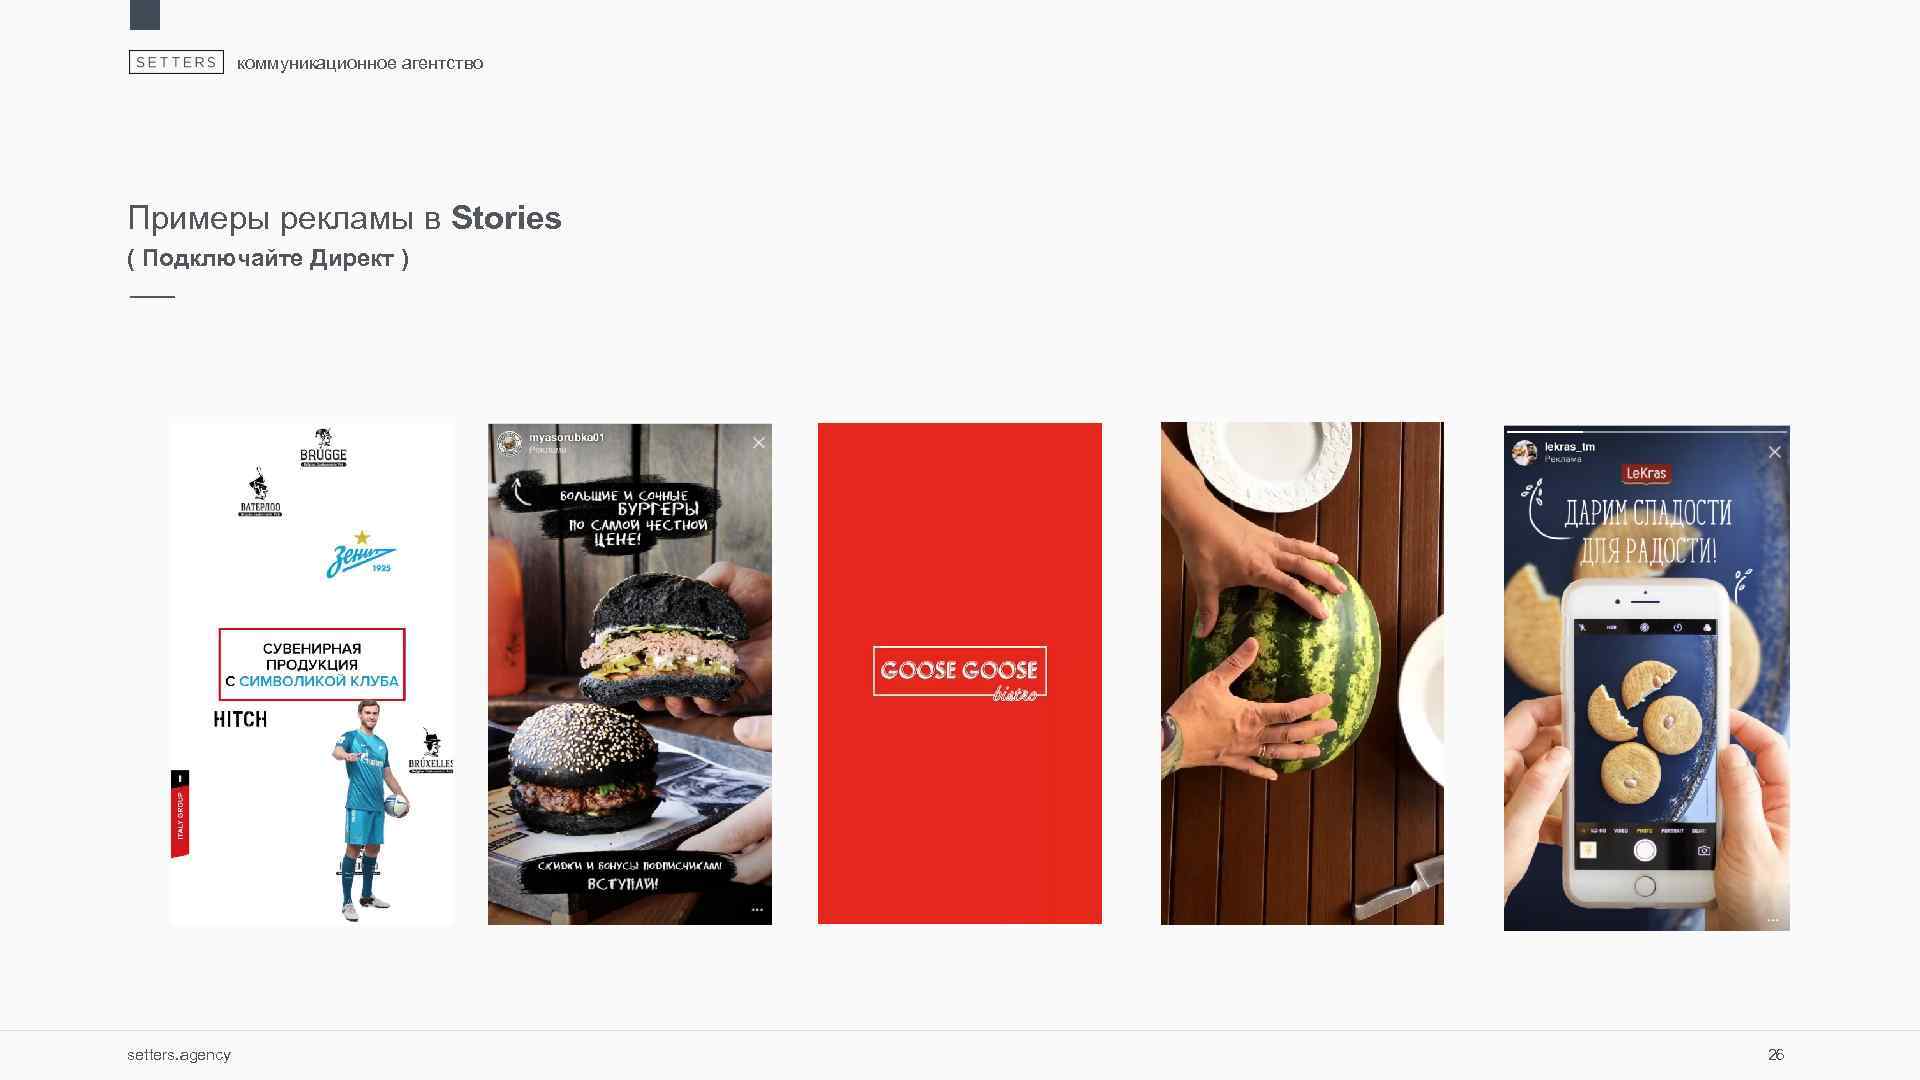Click the myasorubka01 profile avatar
This screenshot has width=1920, height=1080.
click(510, 442)
